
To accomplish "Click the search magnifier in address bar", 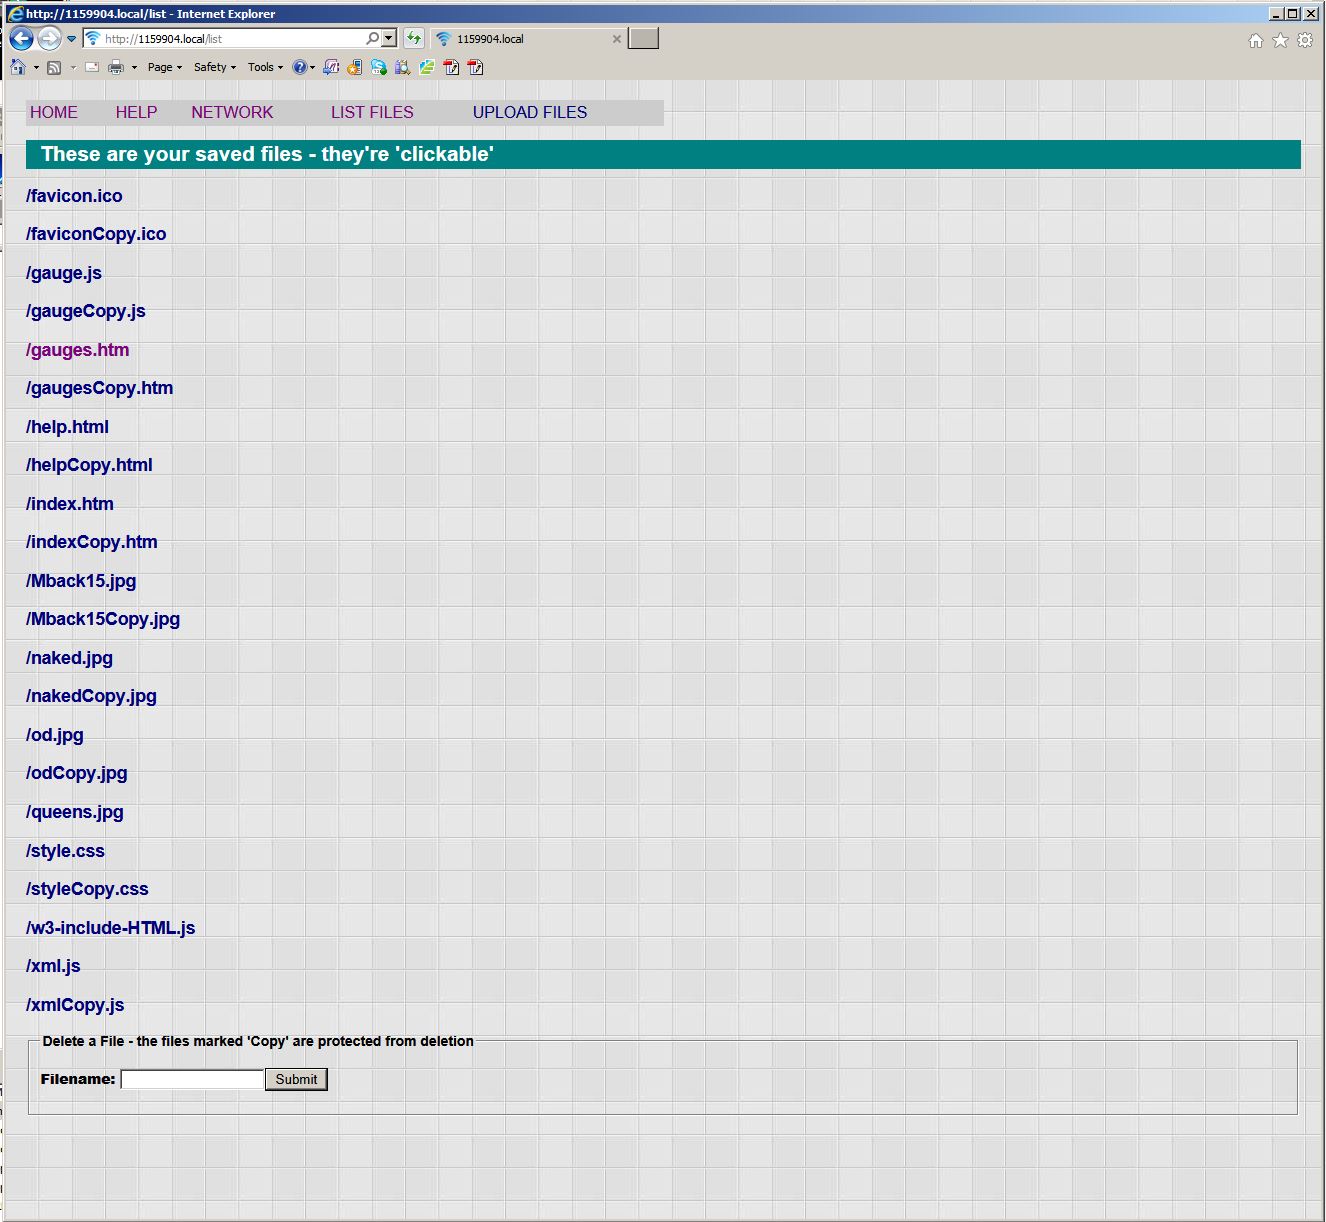I will click(372, 39).
